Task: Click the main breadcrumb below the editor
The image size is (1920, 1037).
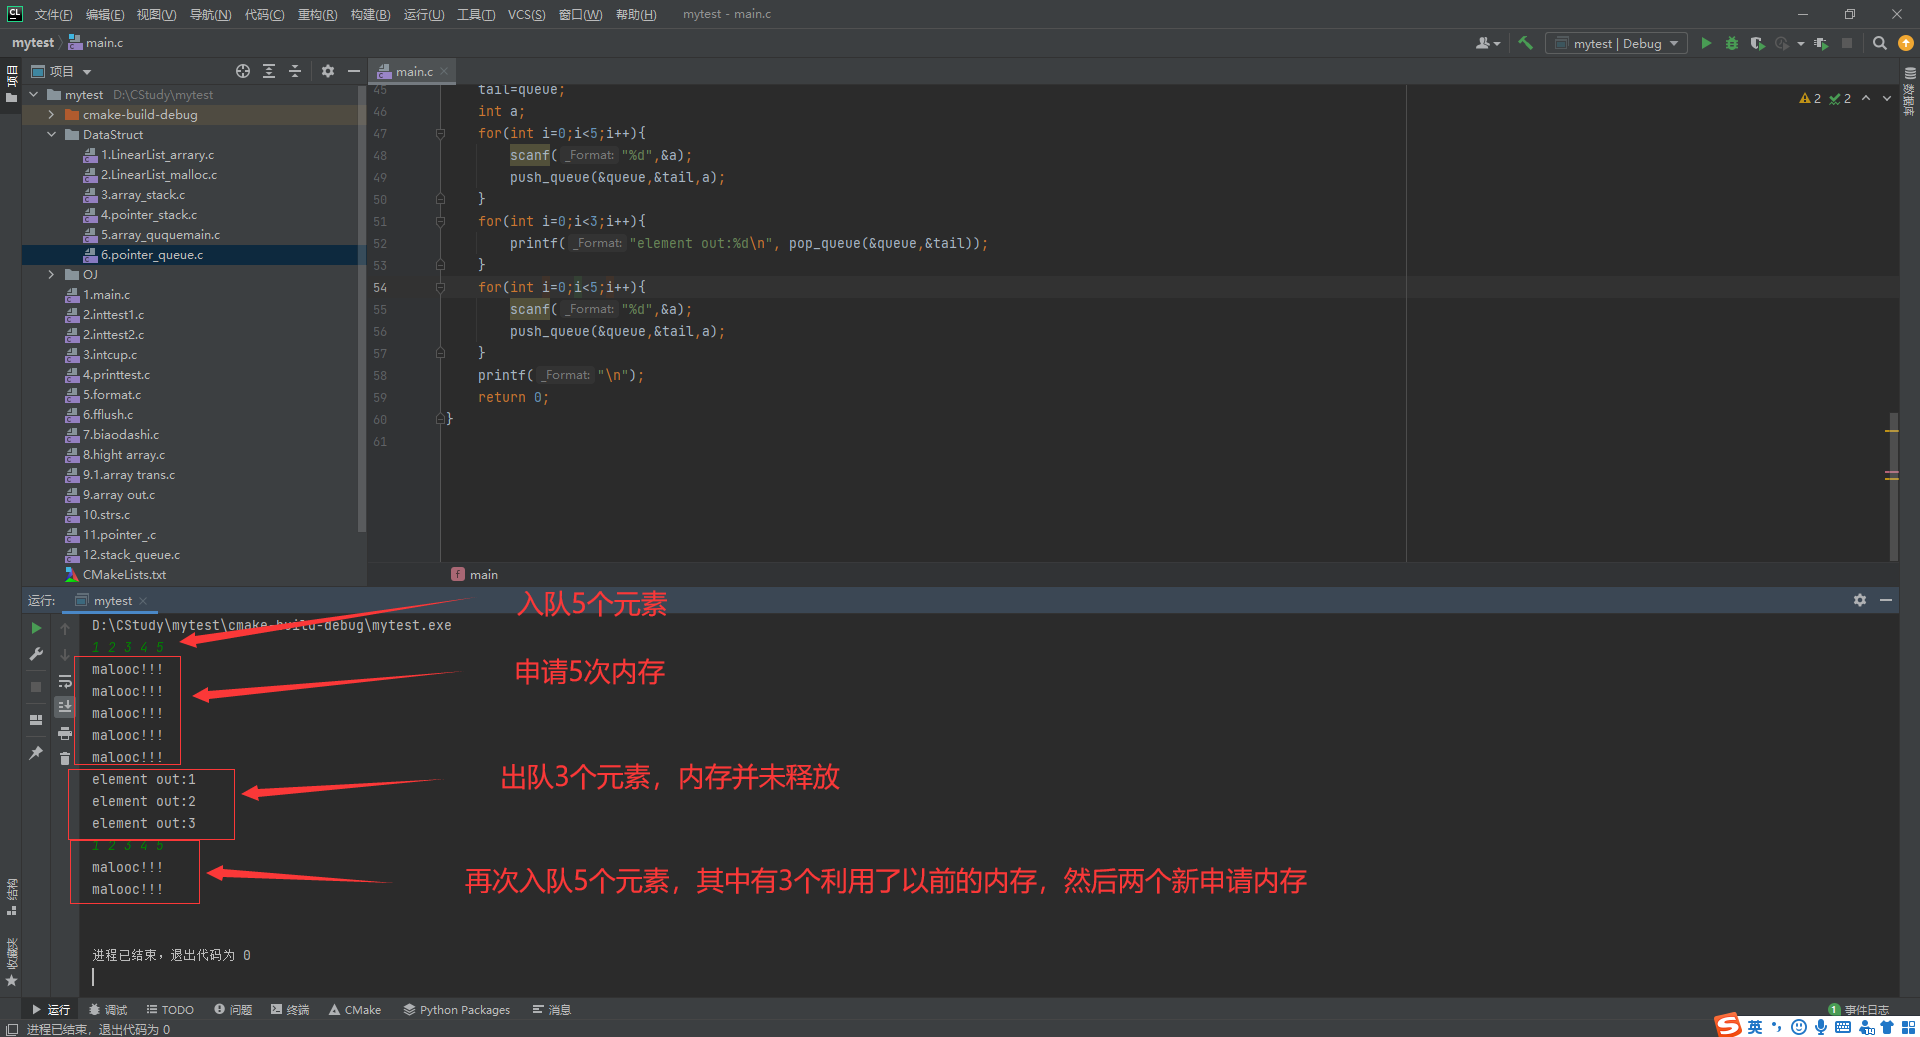Action: 475,574
